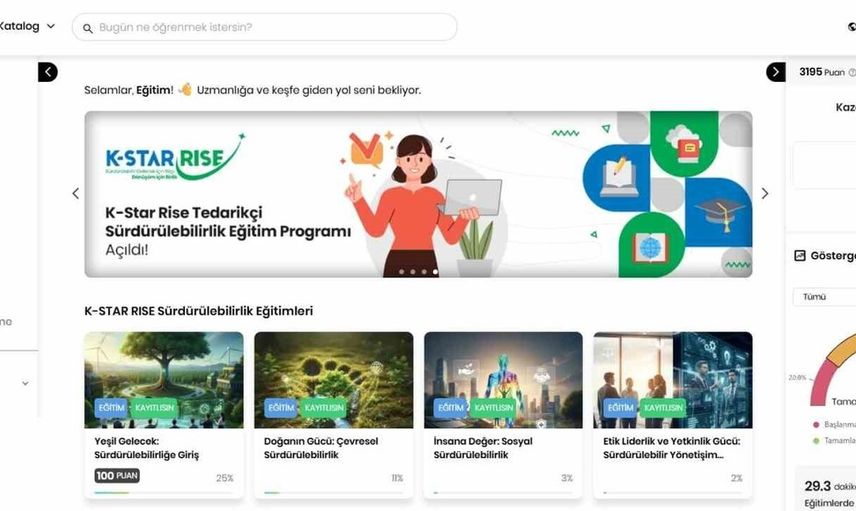856x511 pixels.
Task: Open 'Yeşil Gelecek: Sürdürülebilirliğe Giriş' course thumbnail
Action: click(163, 379)
